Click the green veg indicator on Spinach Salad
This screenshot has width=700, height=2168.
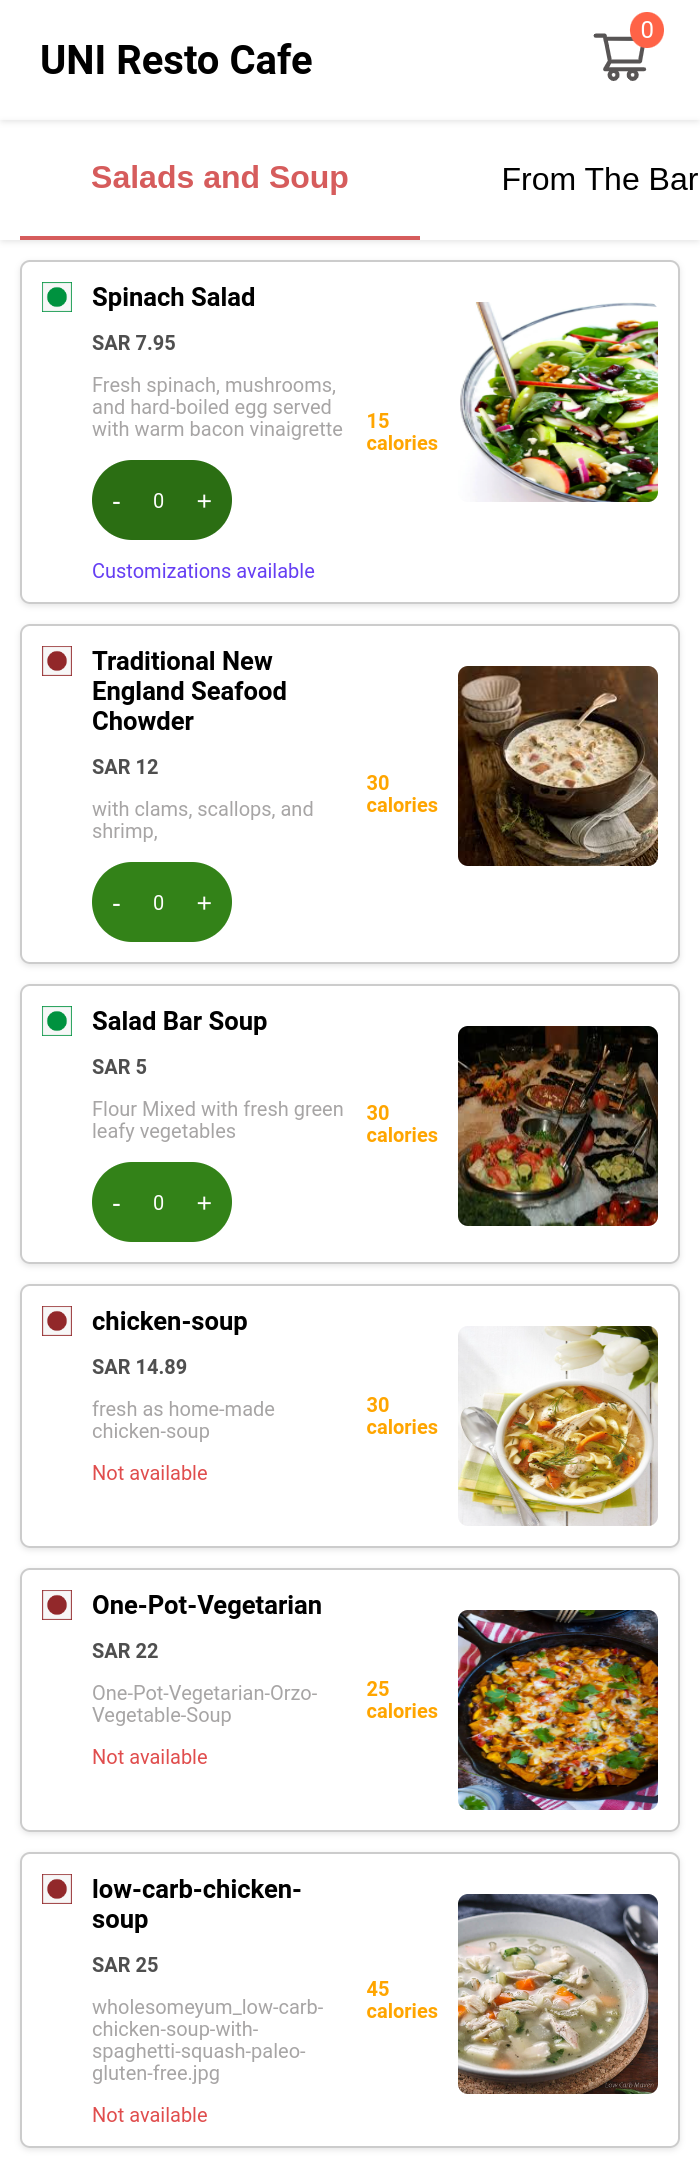pos(56,296)
